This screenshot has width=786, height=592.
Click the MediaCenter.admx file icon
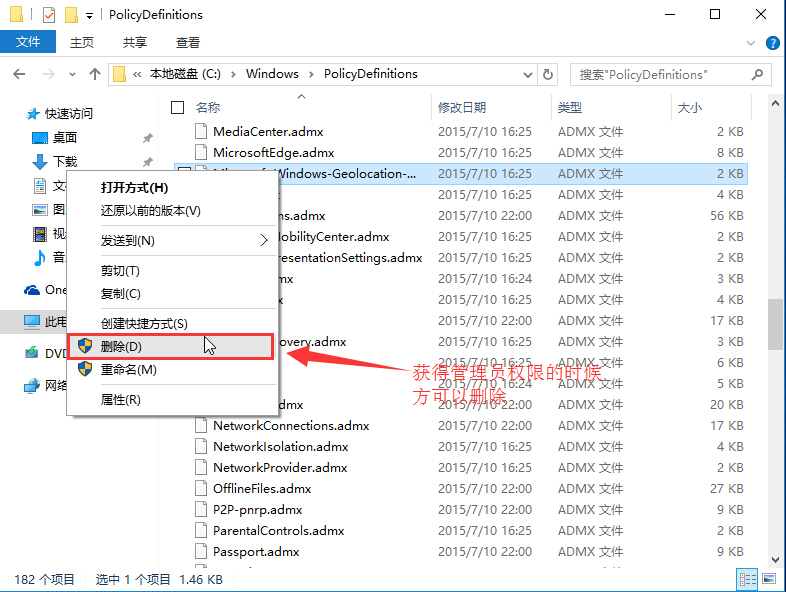[200, 131]
